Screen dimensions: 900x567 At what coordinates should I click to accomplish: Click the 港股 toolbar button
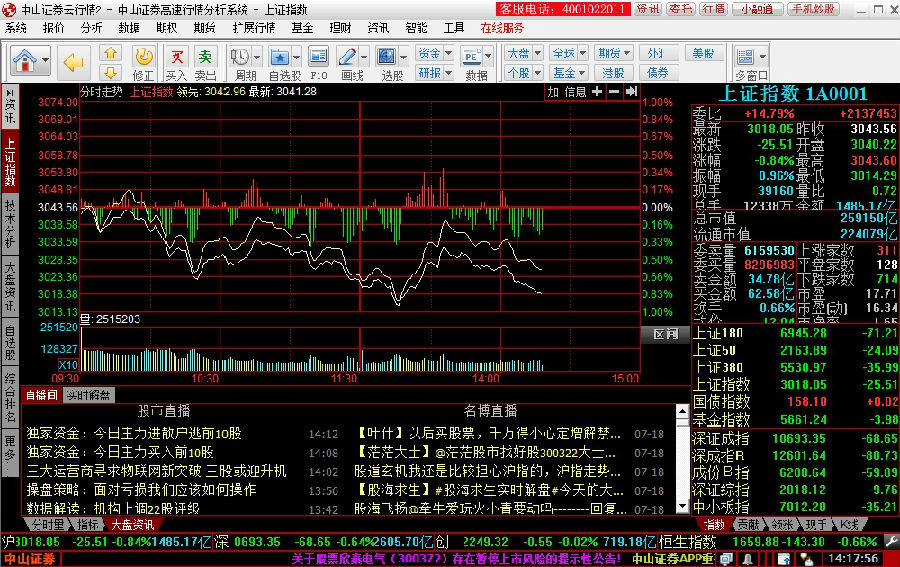click(613, 73)
